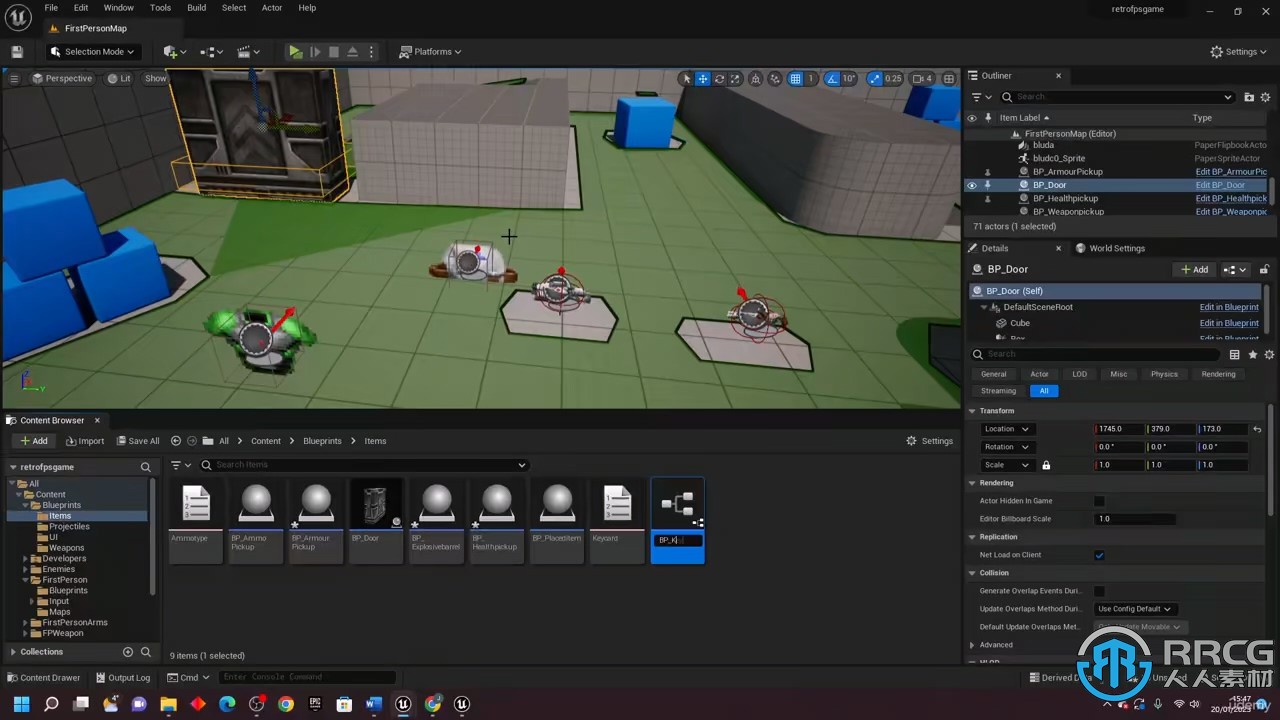Open Selection Mode dropdown
The image size is (1280, 720).
(x=93, y=52)
